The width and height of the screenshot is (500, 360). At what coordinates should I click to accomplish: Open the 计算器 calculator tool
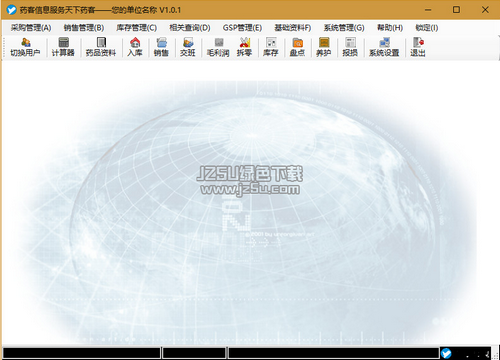point(63,47)
